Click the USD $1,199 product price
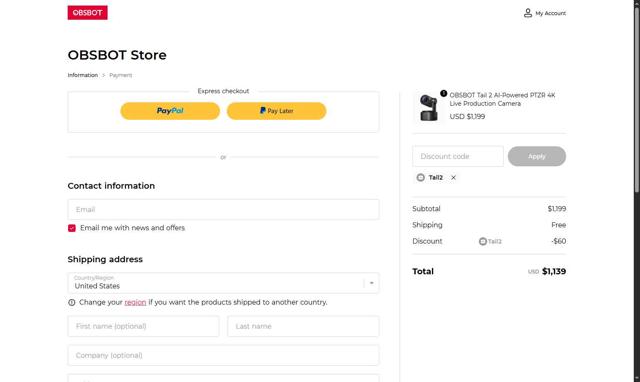The height and width of the screenshot is (382, 640). (467, 116)
